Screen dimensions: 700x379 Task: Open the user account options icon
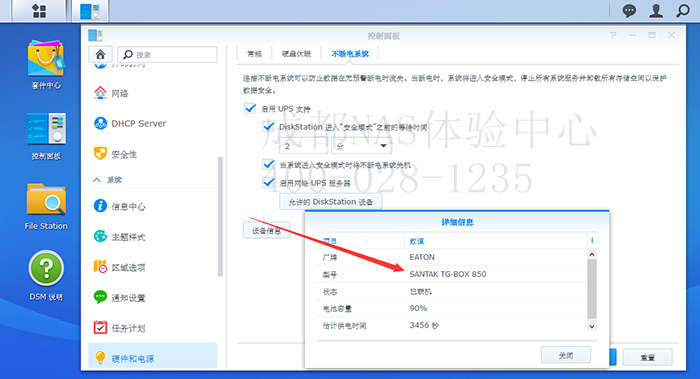656,11
